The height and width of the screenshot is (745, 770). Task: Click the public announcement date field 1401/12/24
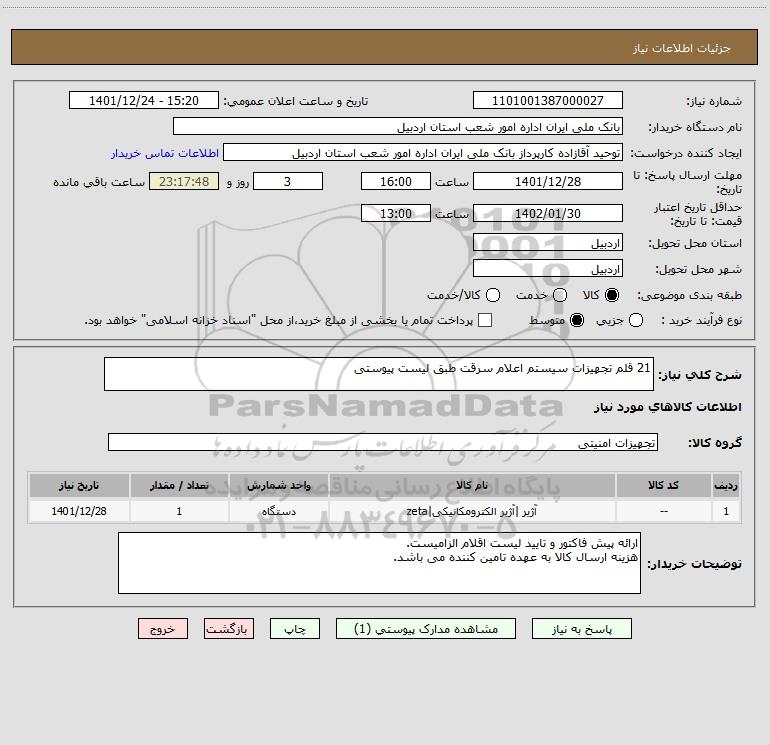click(x=143, y=101)
